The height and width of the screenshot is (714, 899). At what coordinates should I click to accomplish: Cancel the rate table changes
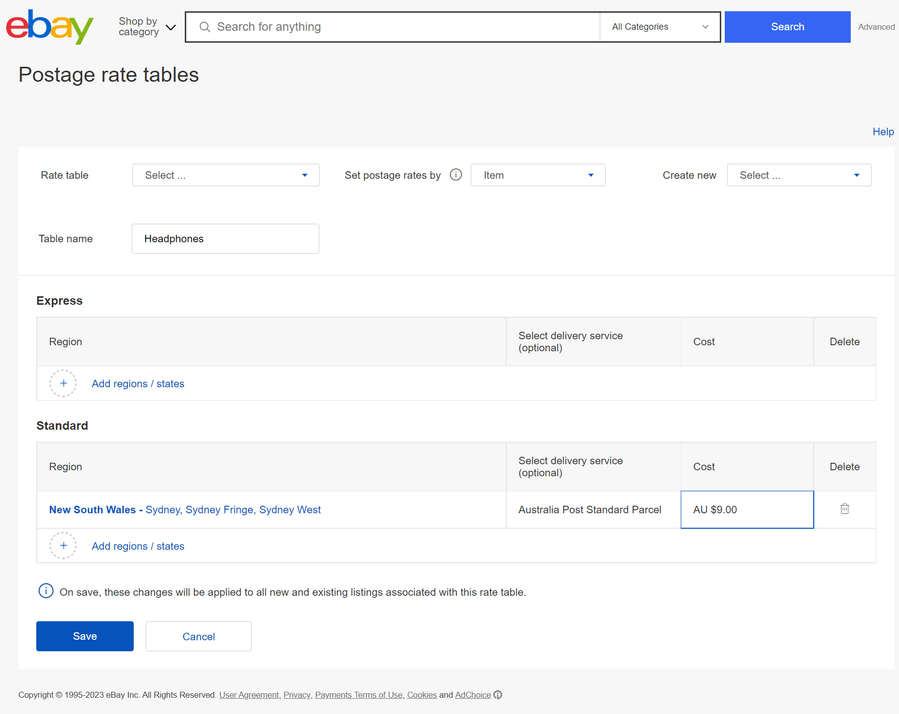tap(198, 636)
